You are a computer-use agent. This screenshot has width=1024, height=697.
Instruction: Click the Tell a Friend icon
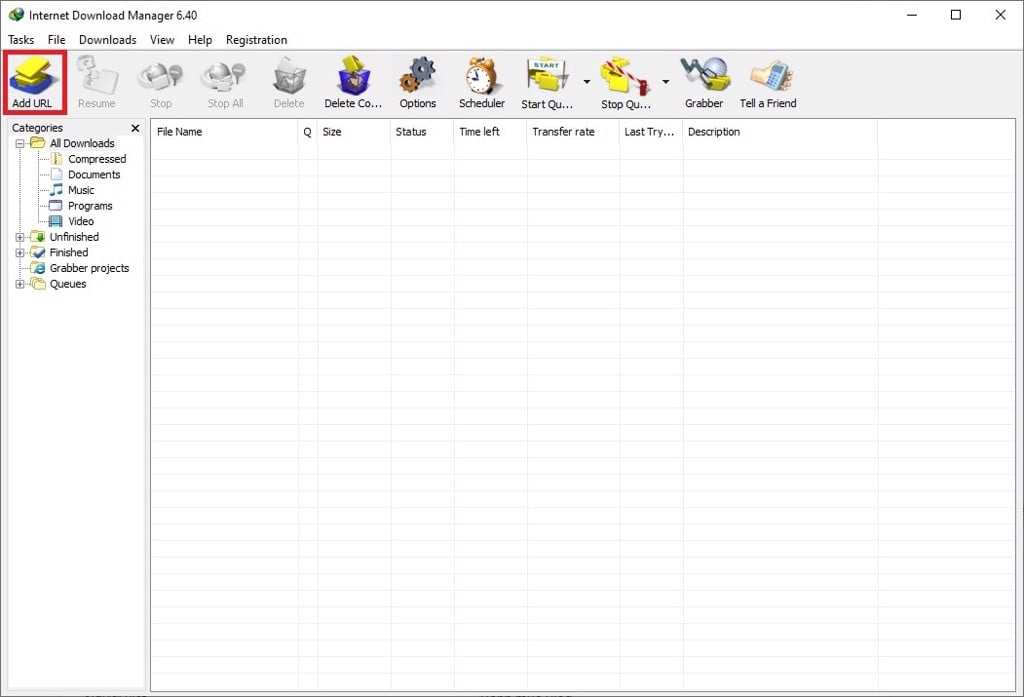coord(768,82)
